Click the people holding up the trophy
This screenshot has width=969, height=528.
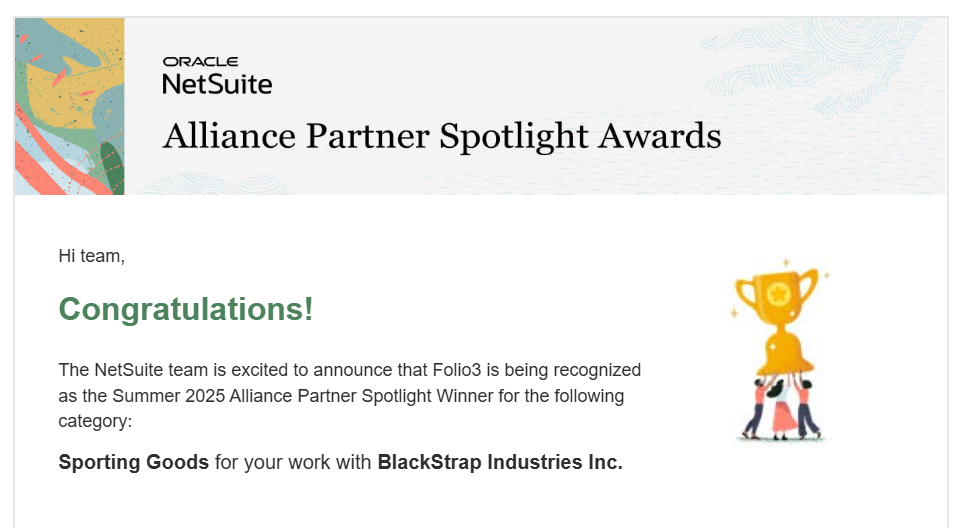pos(781,410)
